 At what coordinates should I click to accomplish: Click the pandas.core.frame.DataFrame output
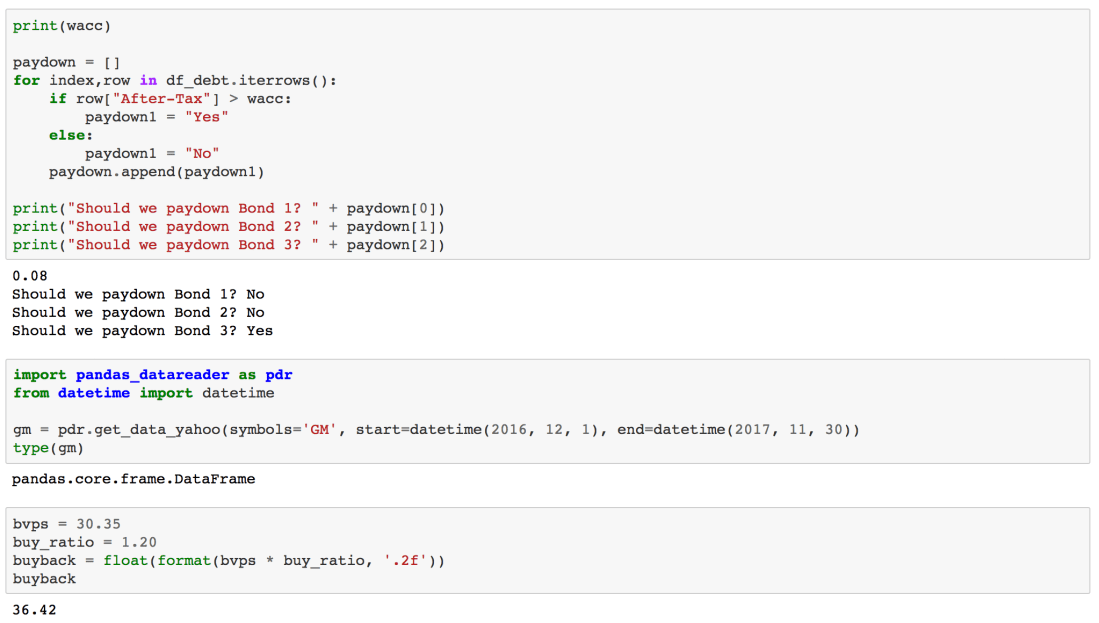pos(133,479)
